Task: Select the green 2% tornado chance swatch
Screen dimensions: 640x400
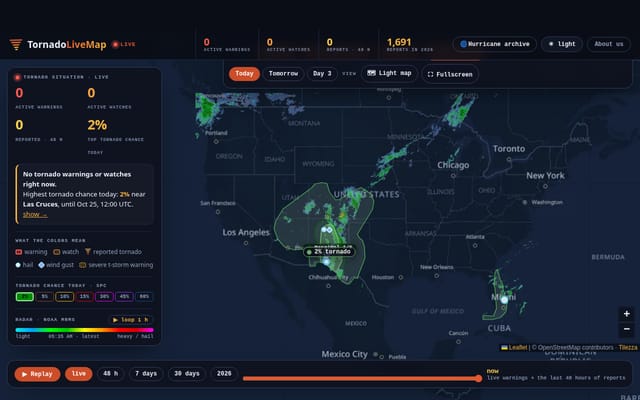Action: (x=24, y=297)
